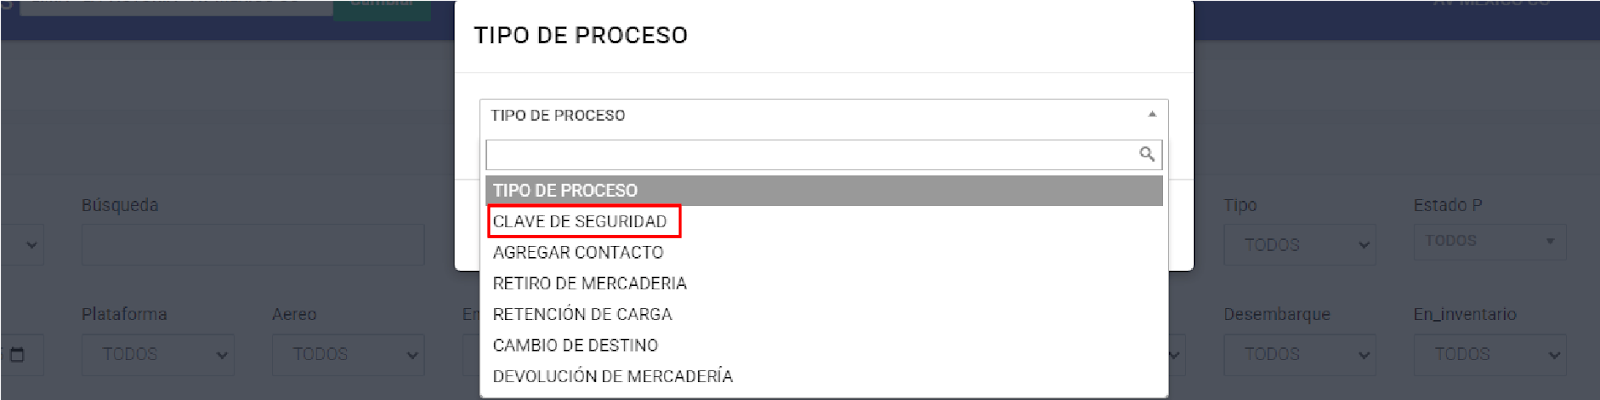The height and width of the screenshot is (400, 1600).
Task: Select CLAVE DE SEGURIDAD option
Action: pyautogui.click(x=580, y=221)
